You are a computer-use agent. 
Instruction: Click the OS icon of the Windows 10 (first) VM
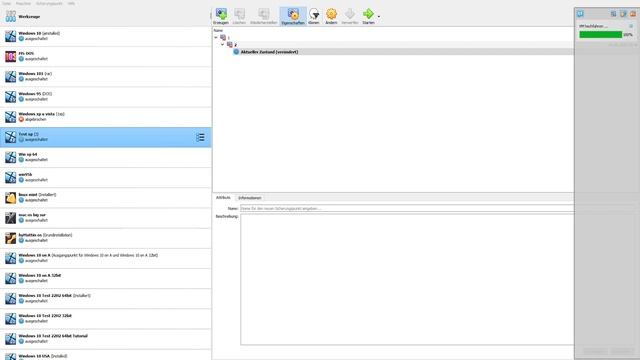point(11,36)
